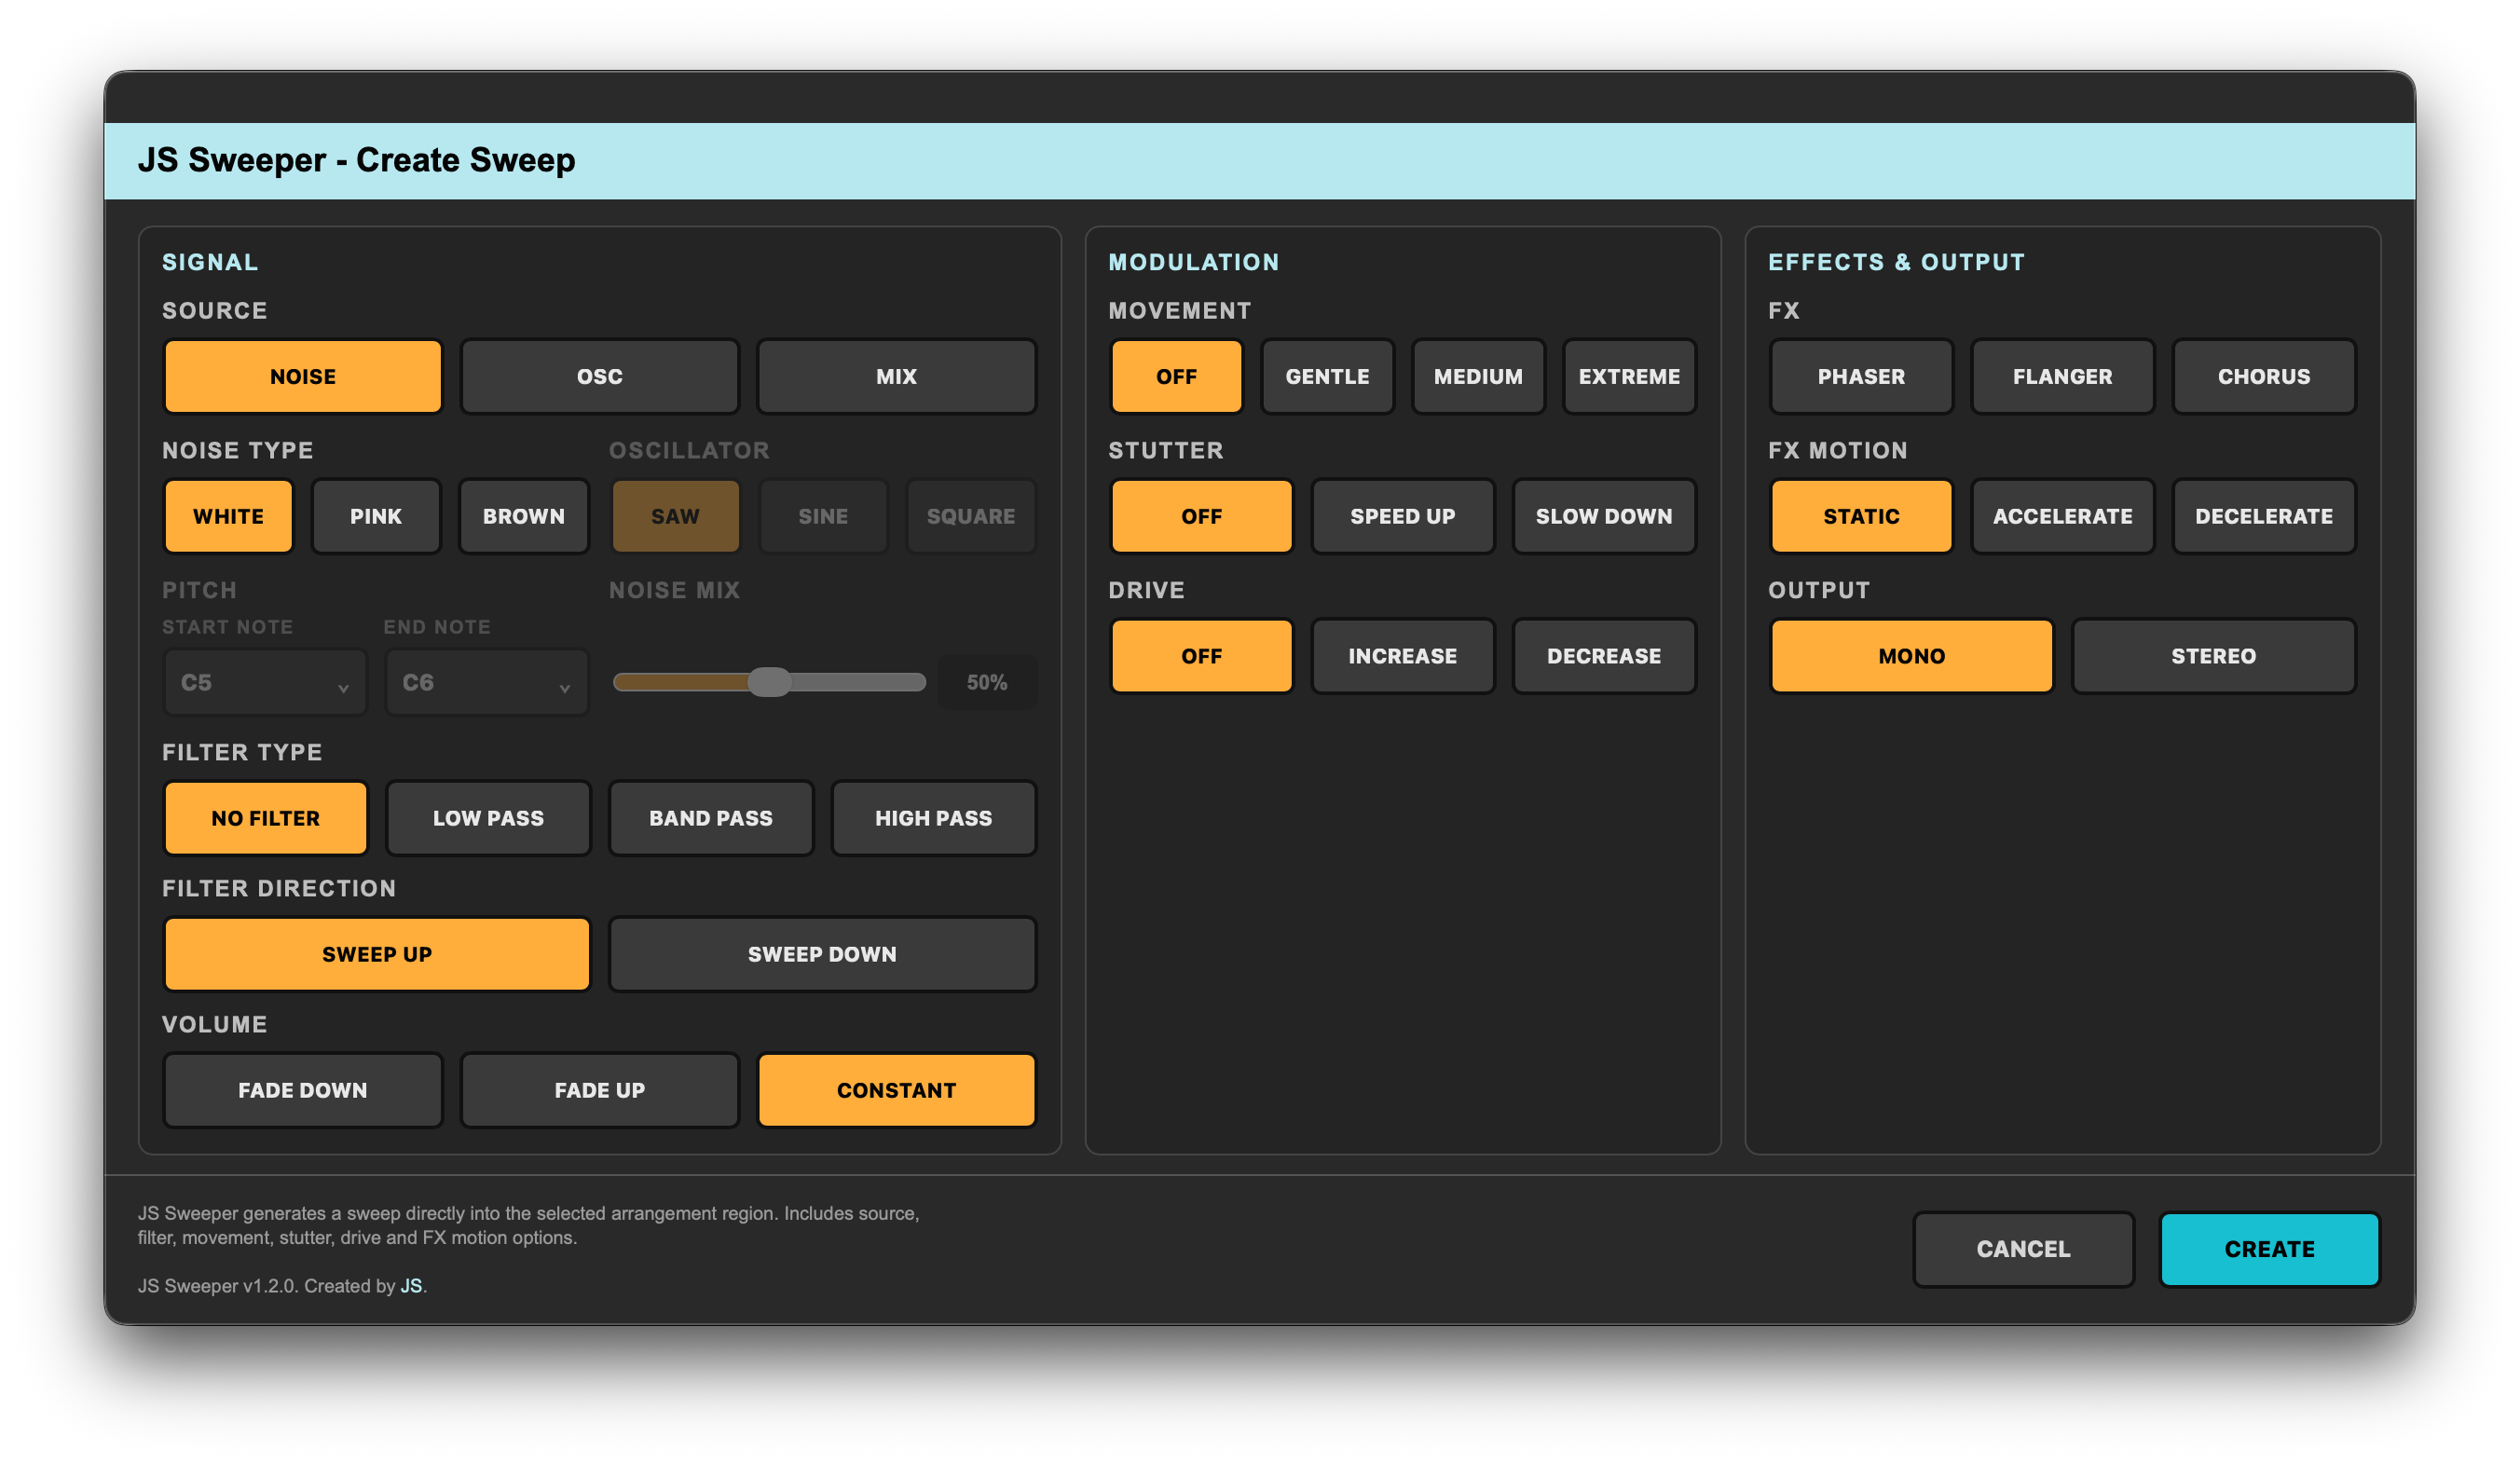Set filter direction to SWEEP DOWN
2520x1463 pixels.
(x=822, y=954)
